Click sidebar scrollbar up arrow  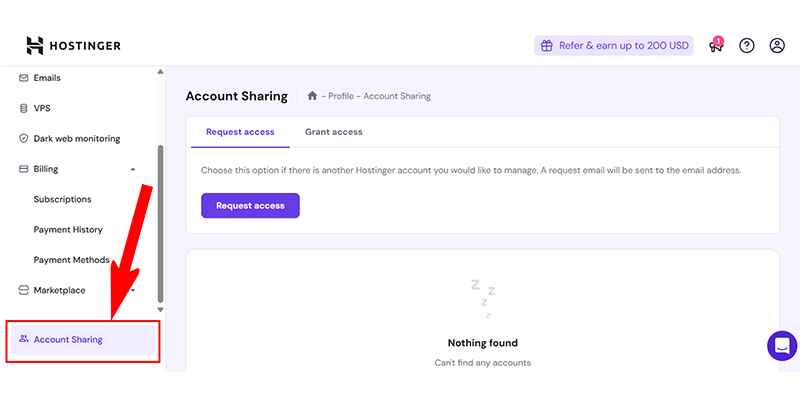pos(160,72)
